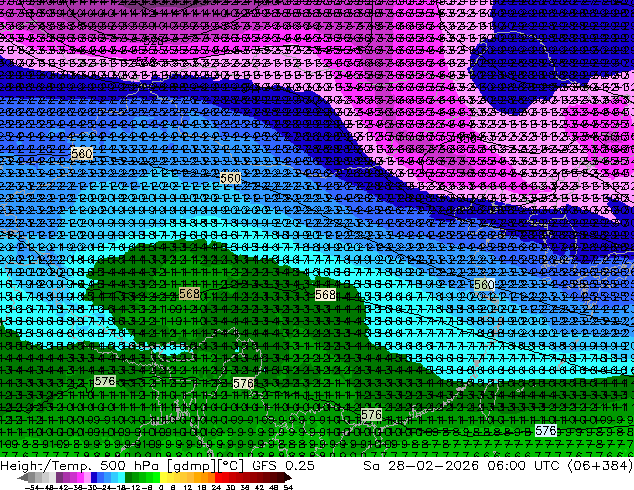The width and height of the screenshot is (634, 490).
Task: Click the leftmost 576 contour label
Action: pyautogui.click(x=105, y=381)
